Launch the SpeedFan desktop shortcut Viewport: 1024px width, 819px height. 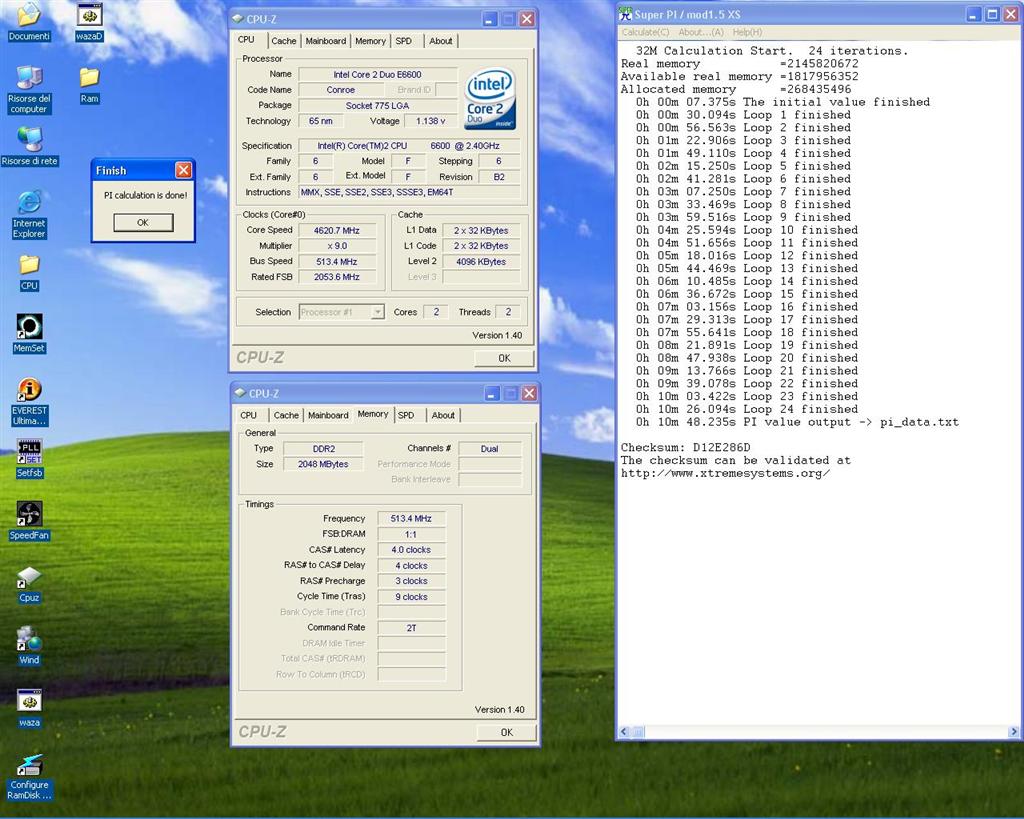click(29, 521)
